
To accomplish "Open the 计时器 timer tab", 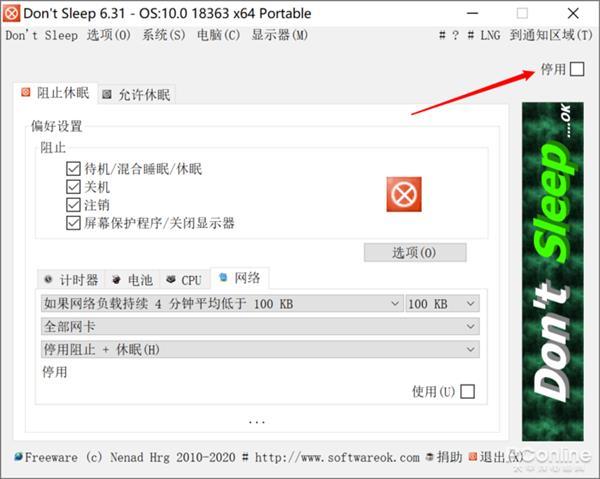I will 71,280.
